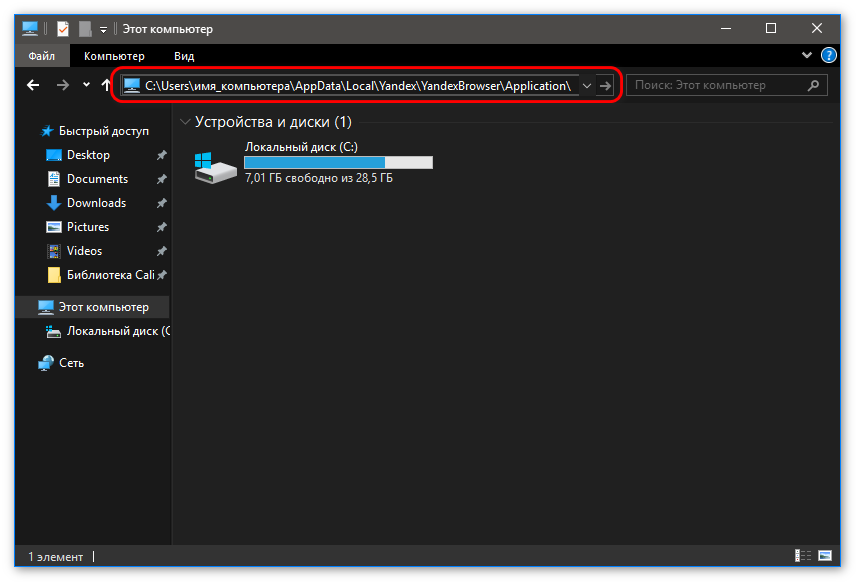Select the Локальный диск (C:) drive icon
This screenshot has height=582, width=856.
point(216,165)
